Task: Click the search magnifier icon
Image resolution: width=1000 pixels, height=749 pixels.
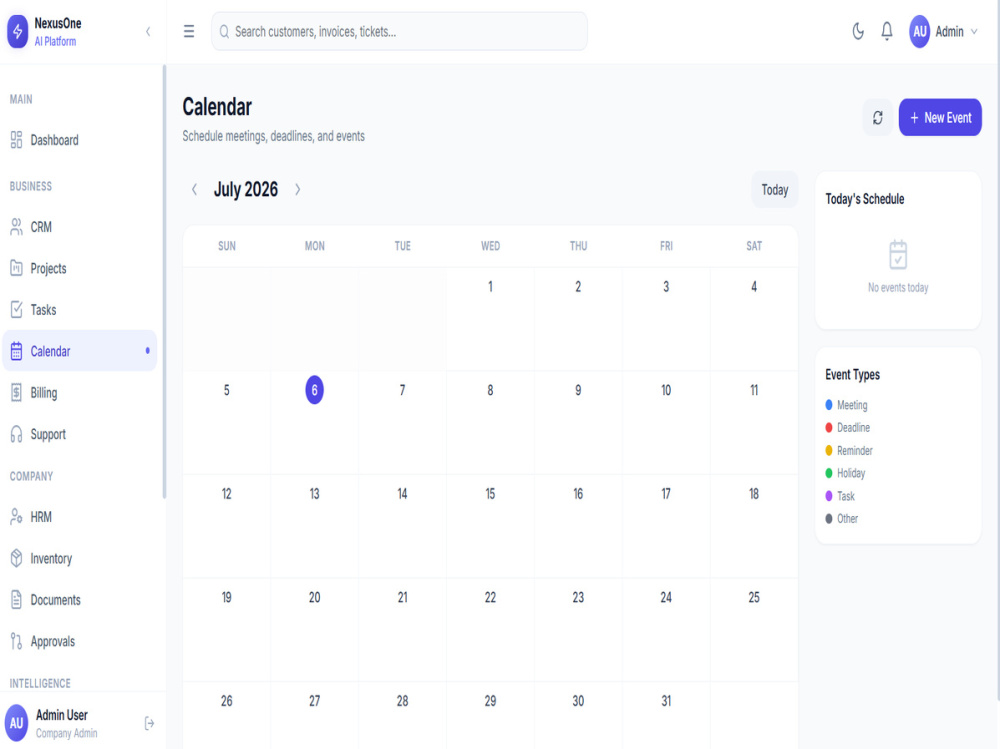Action: click(224, 31)
